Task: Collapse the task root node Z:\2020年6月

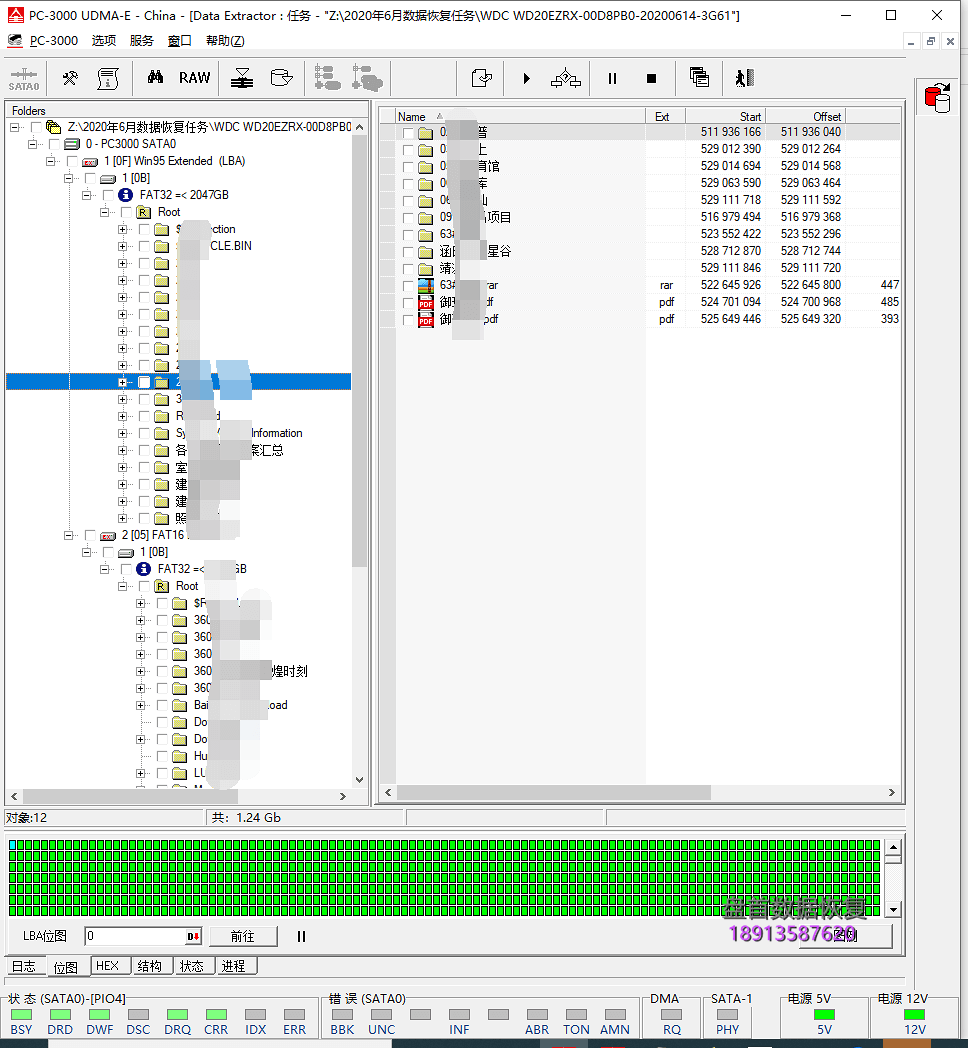Action: [15, 127]
